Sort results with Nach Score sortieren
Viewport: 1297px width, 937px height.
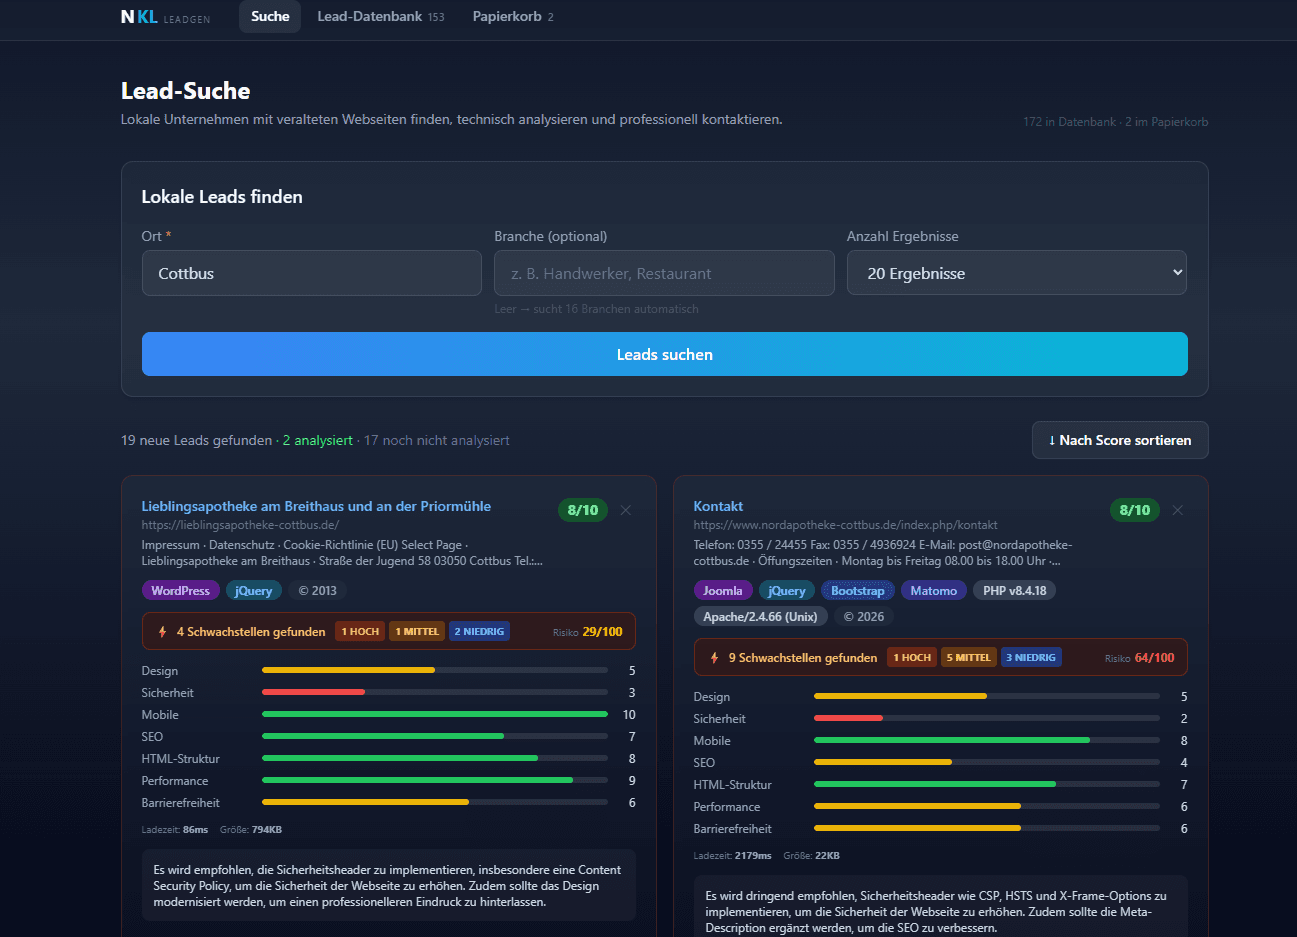[1119, 440]
